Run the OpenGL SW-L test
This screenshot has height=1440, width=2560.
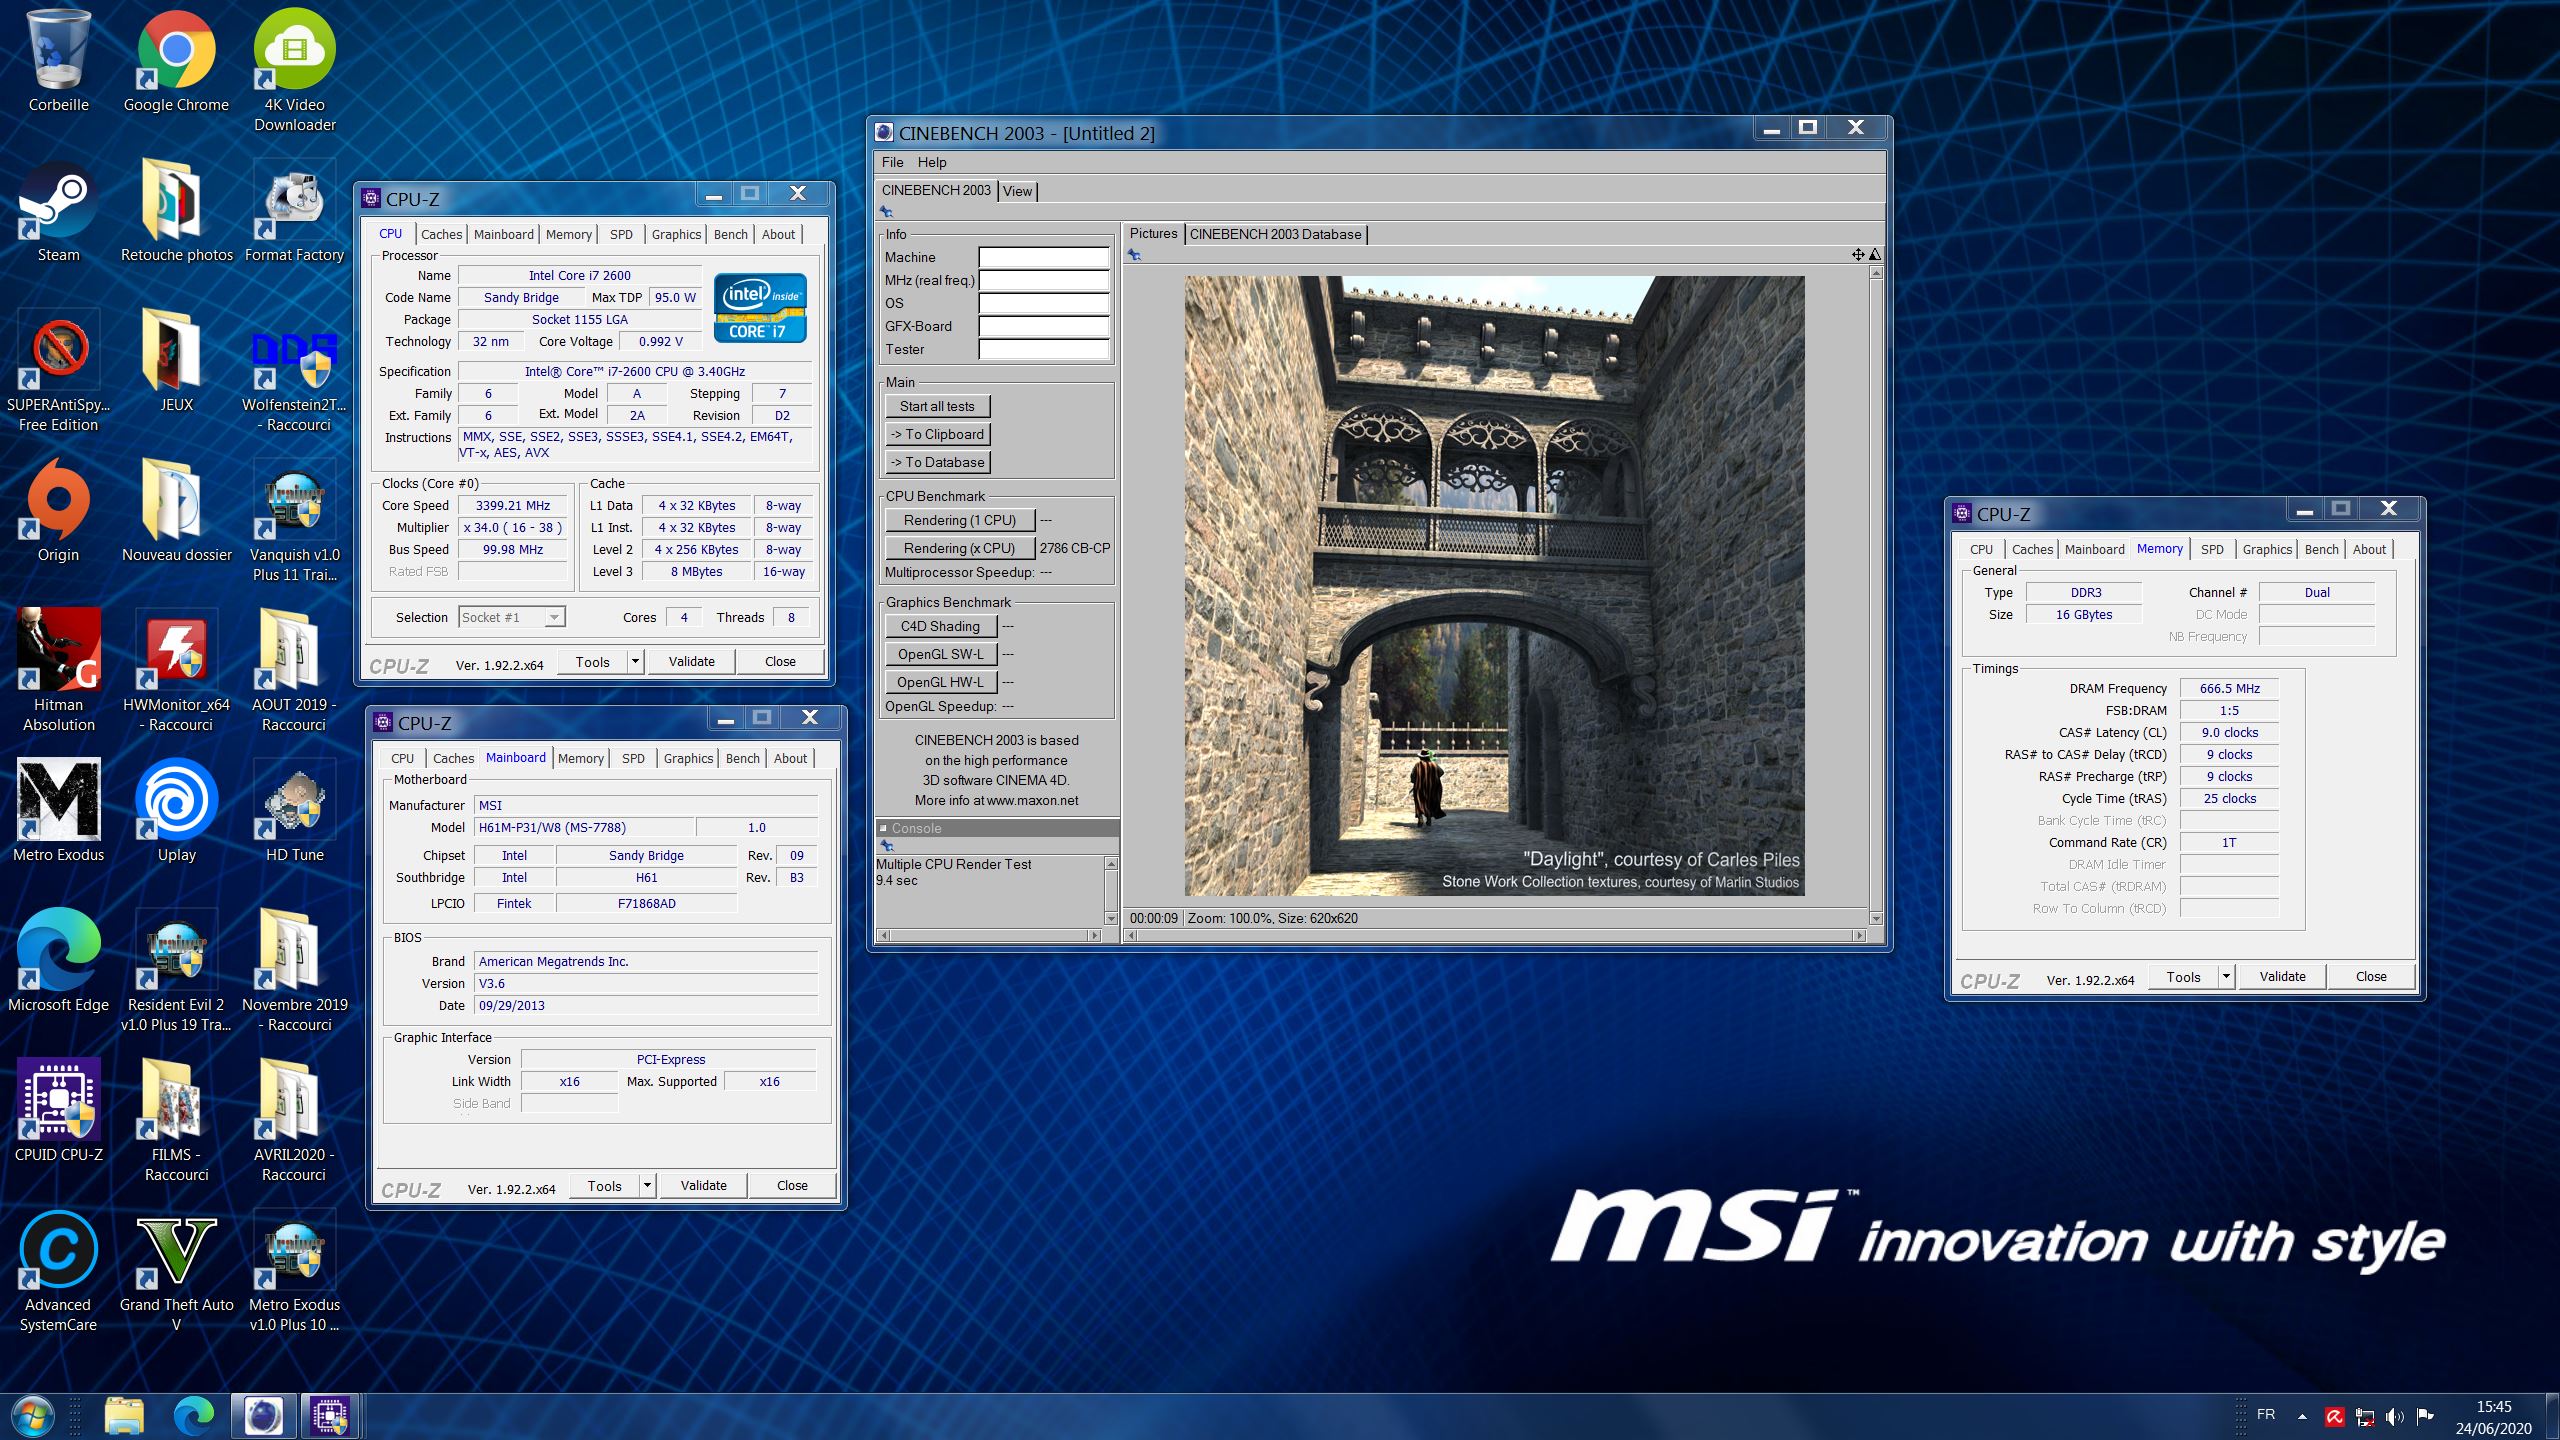coord(940,654)
